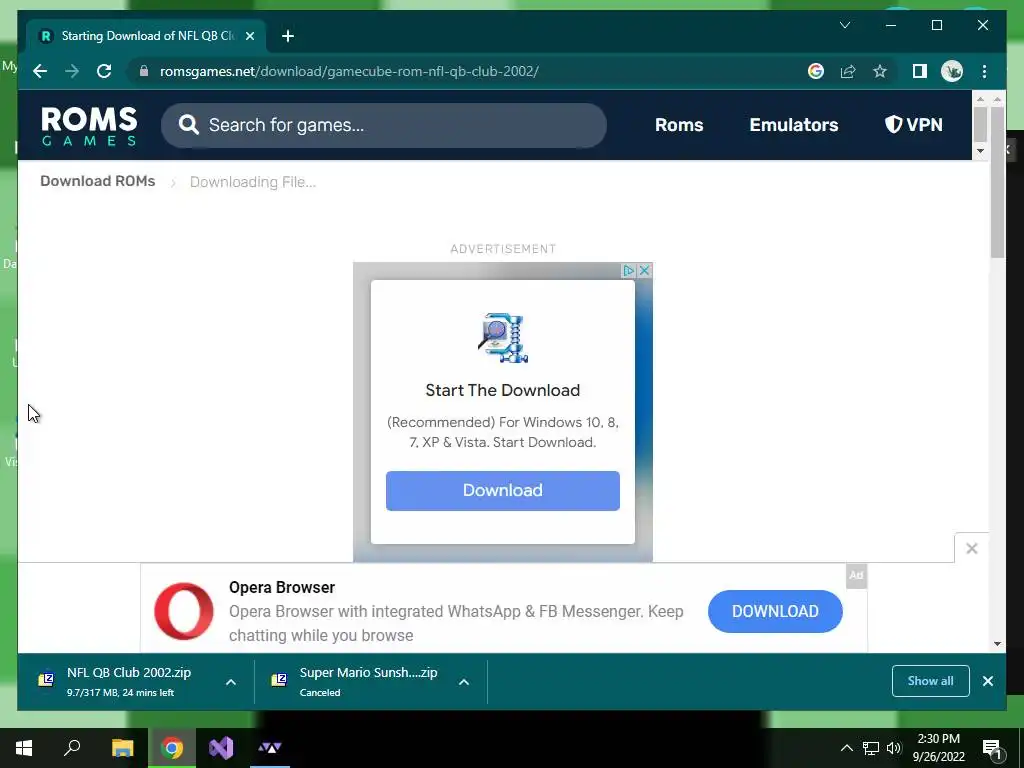1024x768 pixels.
Task: Close the downloads bar
Action: pyautogui.click(x=987, y=680)
